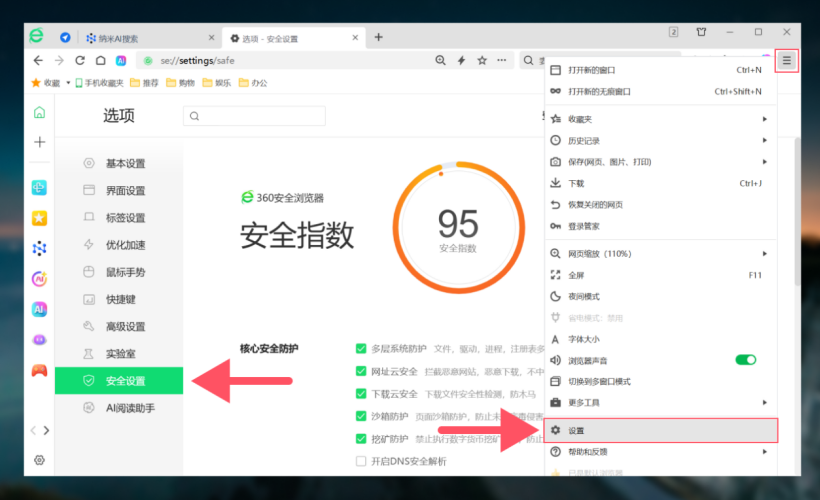Expand the 网页缩放 (110%) submenu
The width and height of the screenshot is (820, 500).
click(660, 254)
